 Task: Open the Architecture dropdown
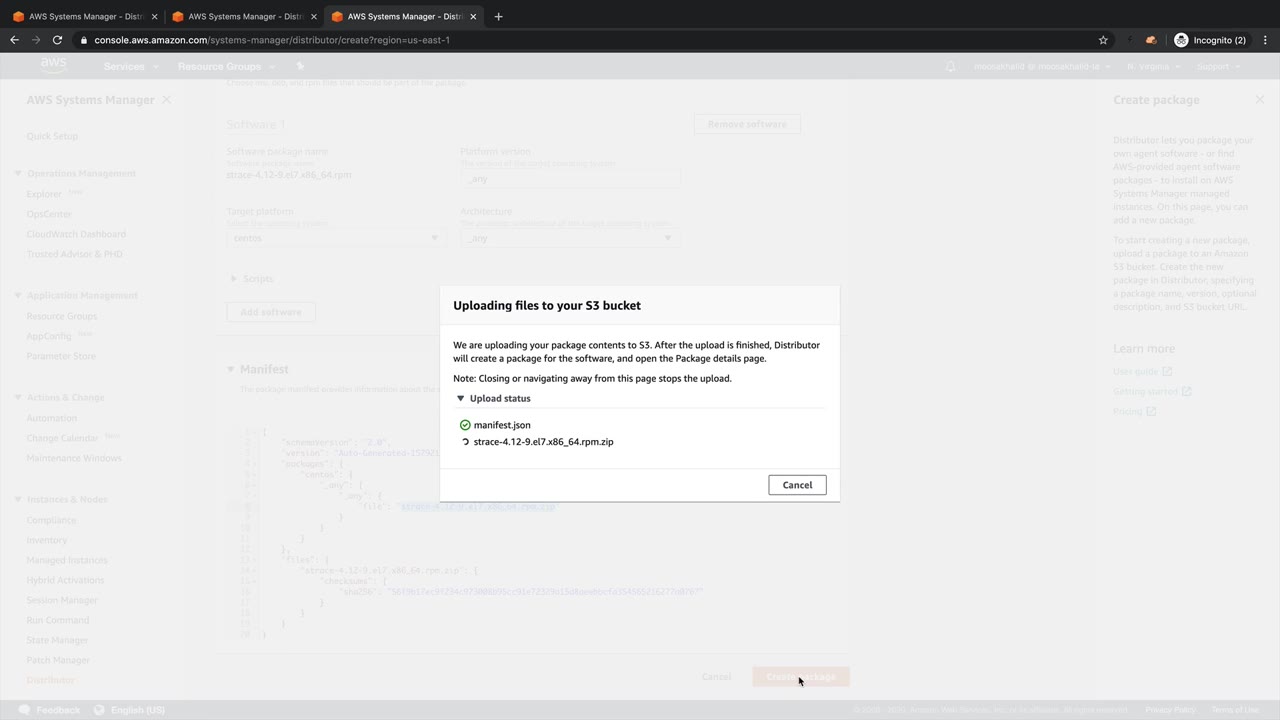(x=570, y=238)
